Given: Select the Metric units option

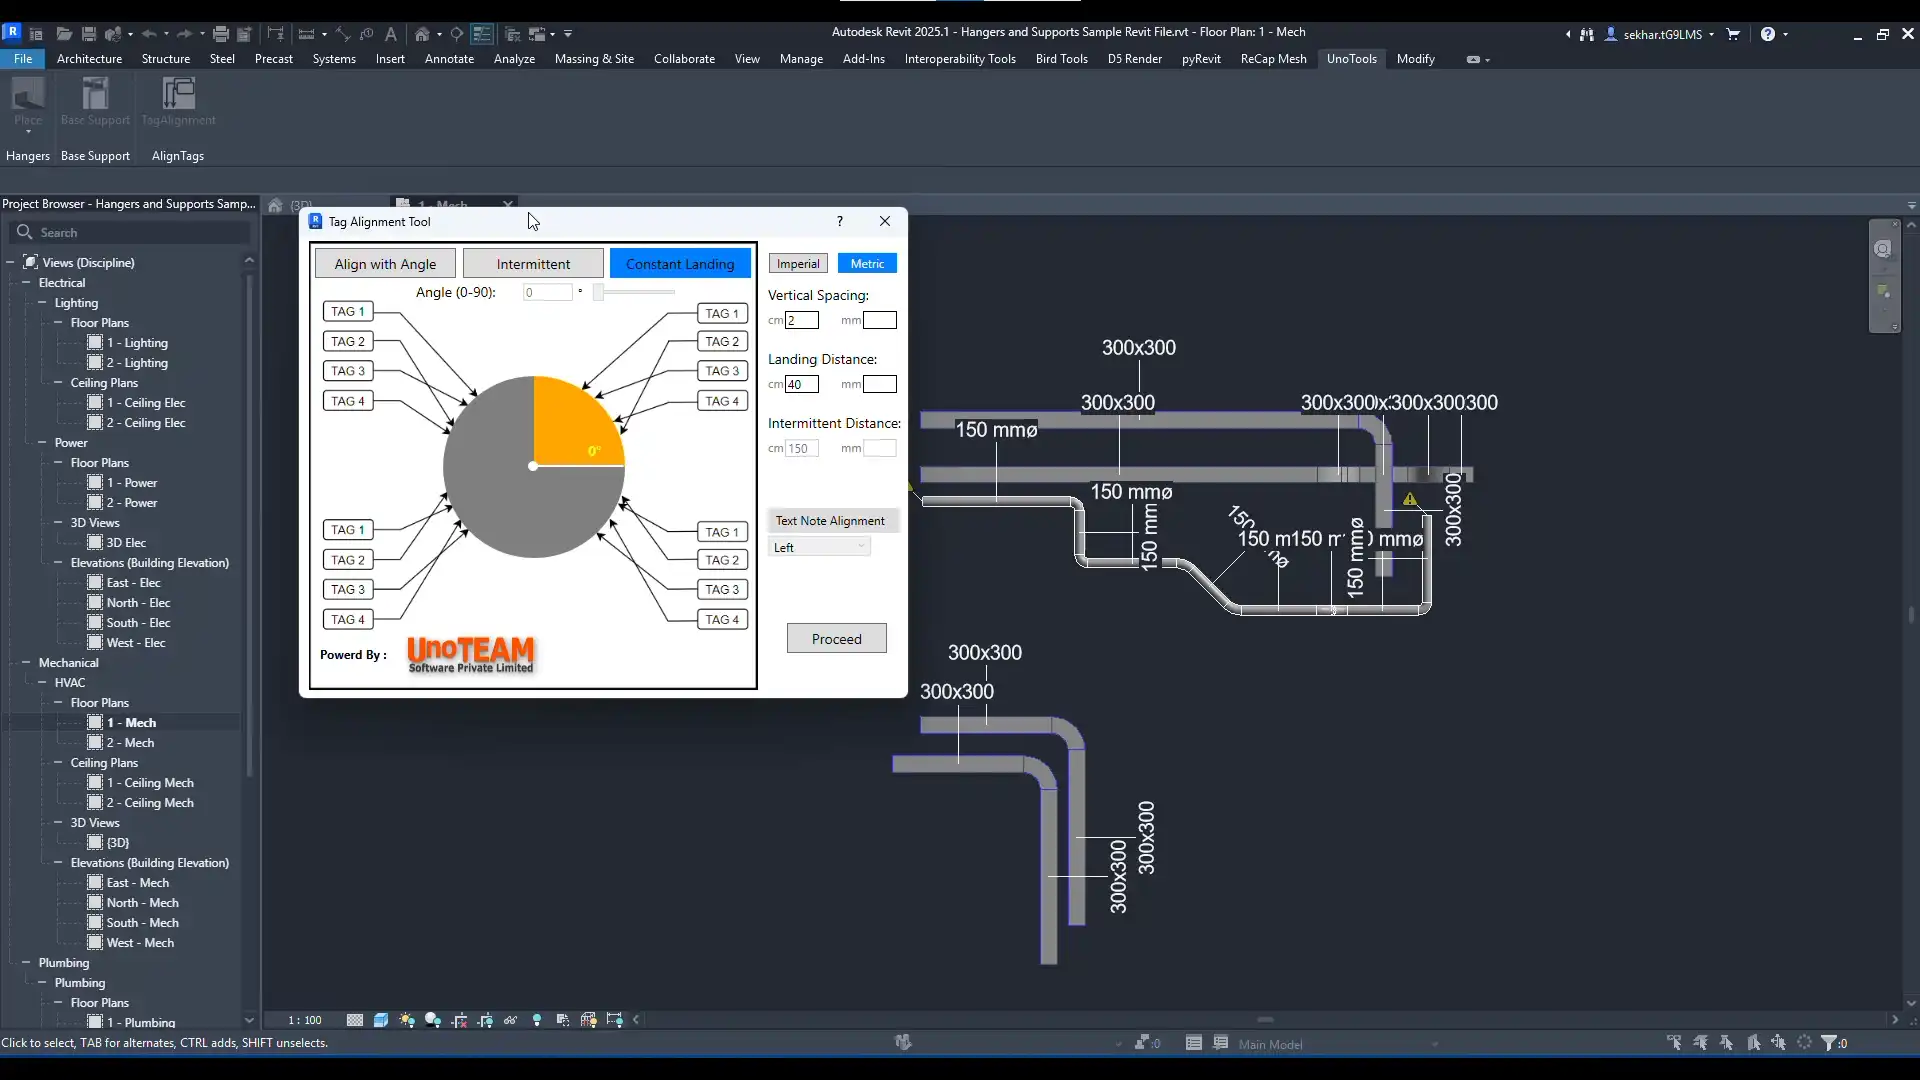Looking at the screenshot, I should pyautogui.click(x=867, y=264).
